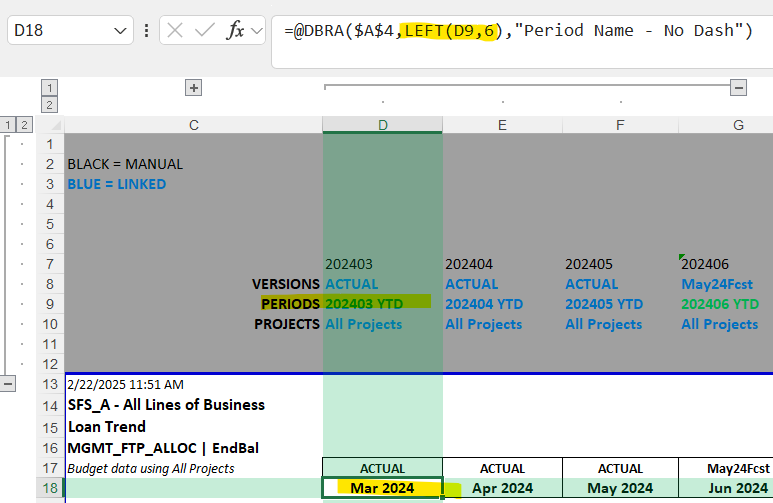The width and height of the screenshot is (773, 503).
Task: Expand the dropdown chevron beside fx
Action: coord(257,31)
